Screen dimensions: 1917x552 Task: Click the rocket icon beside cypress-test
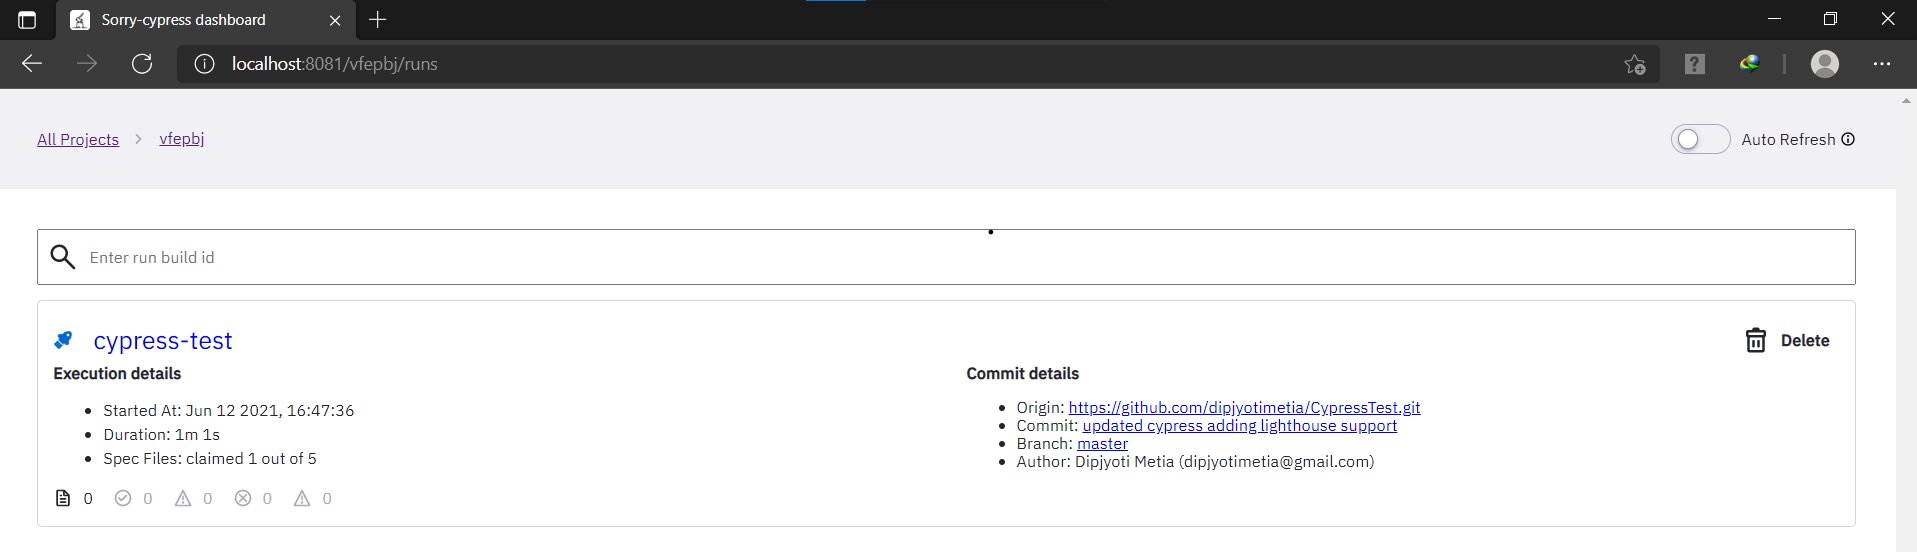pyautogui.click(x=64, y=340)
